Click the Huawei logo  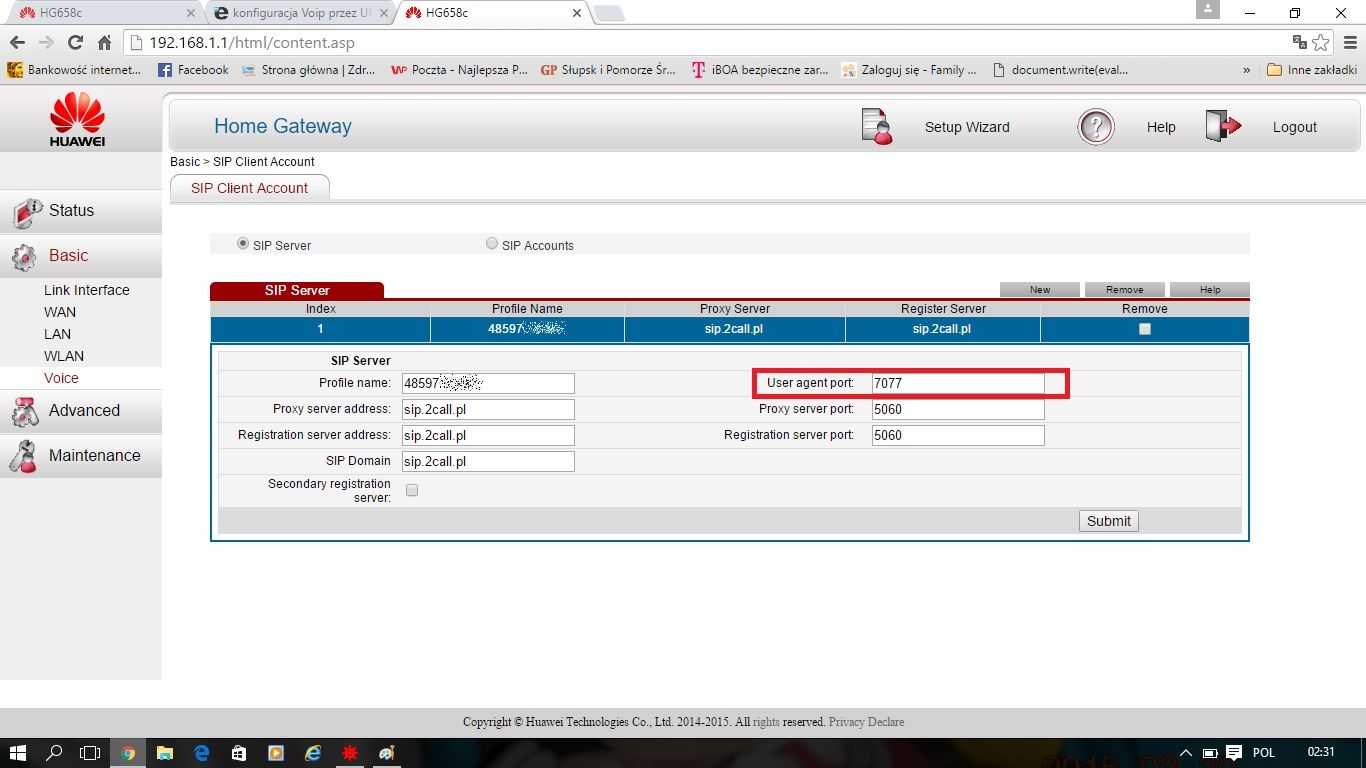point(77,119)
